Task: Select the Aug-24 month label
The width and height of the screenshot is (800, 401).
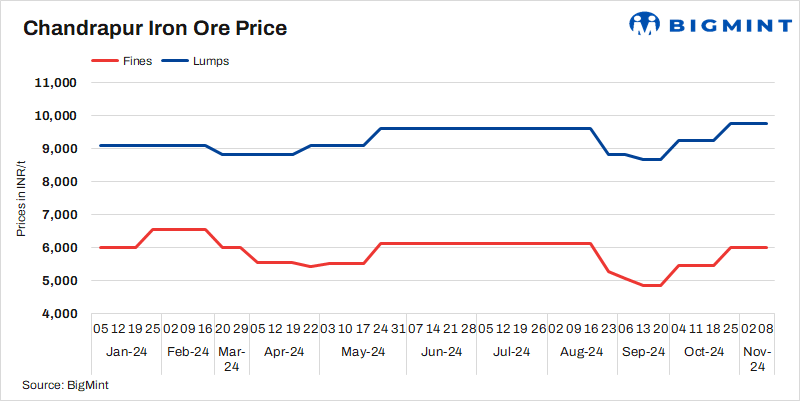Action: pos(581,352)
